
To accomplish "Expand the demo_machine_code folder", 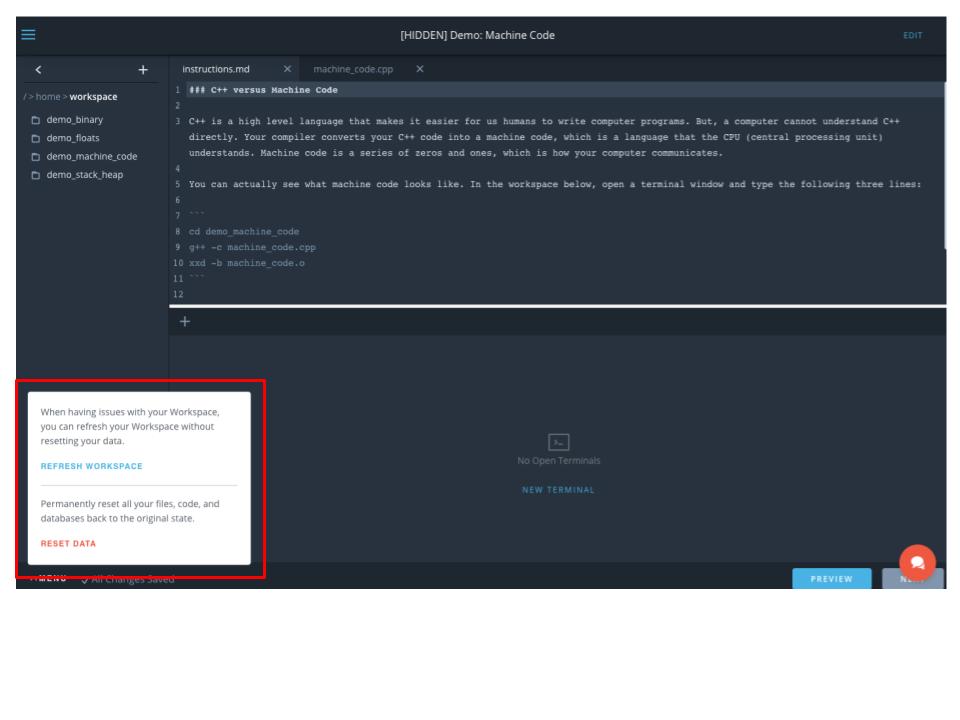I will (91, 157).
